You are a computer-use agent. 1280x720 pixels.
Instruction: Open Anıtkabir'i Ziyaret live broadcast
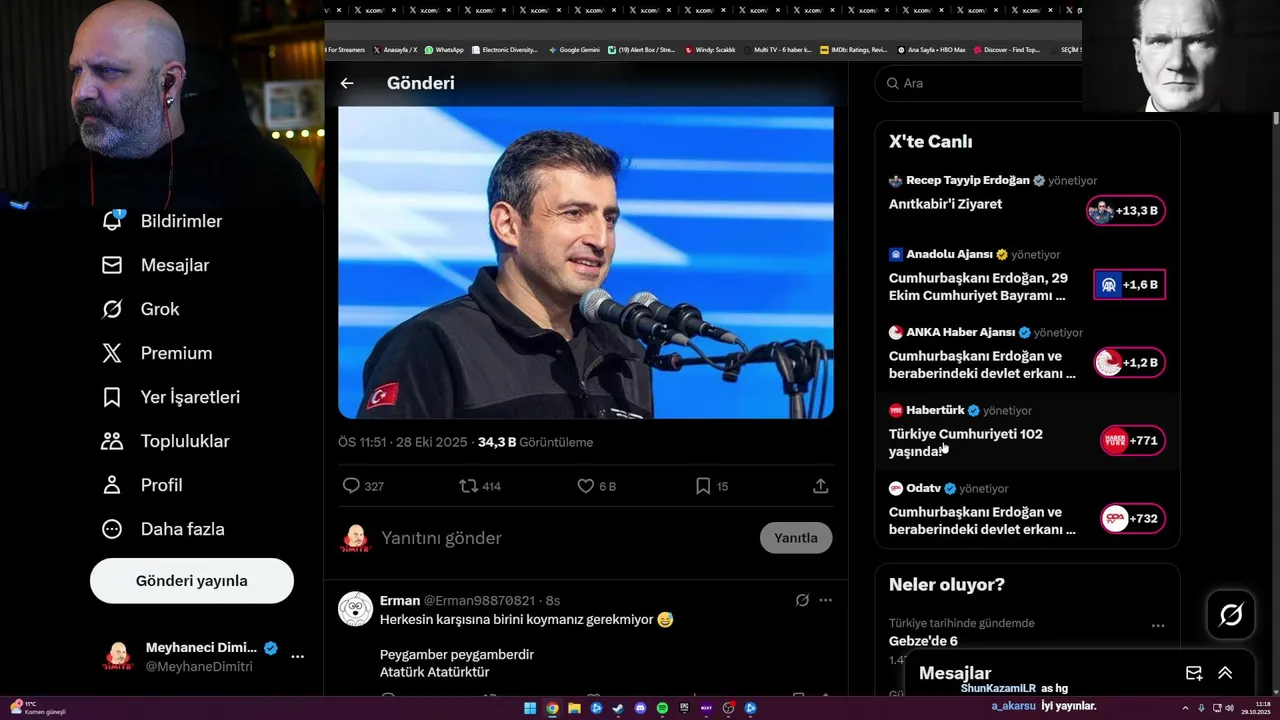click(x=945, y=204)
